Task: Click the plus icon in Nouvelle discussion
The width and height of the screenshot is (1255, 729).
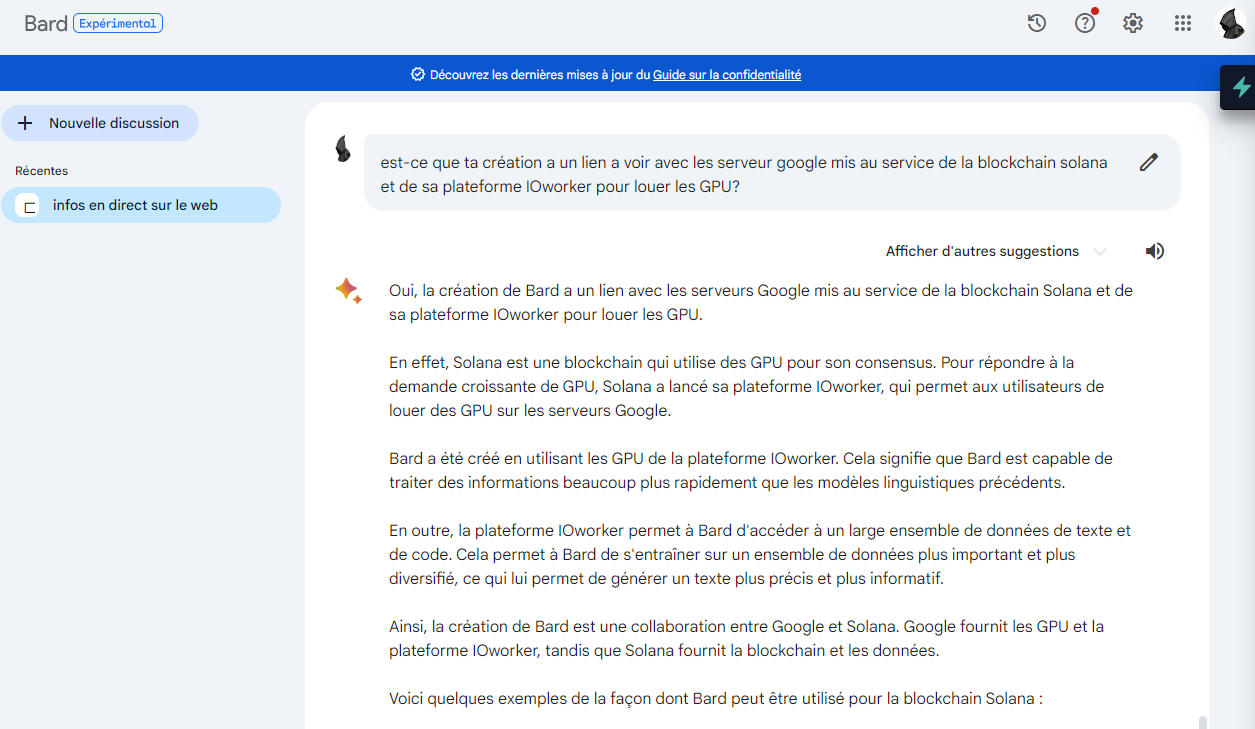Action: coord(26,123)
